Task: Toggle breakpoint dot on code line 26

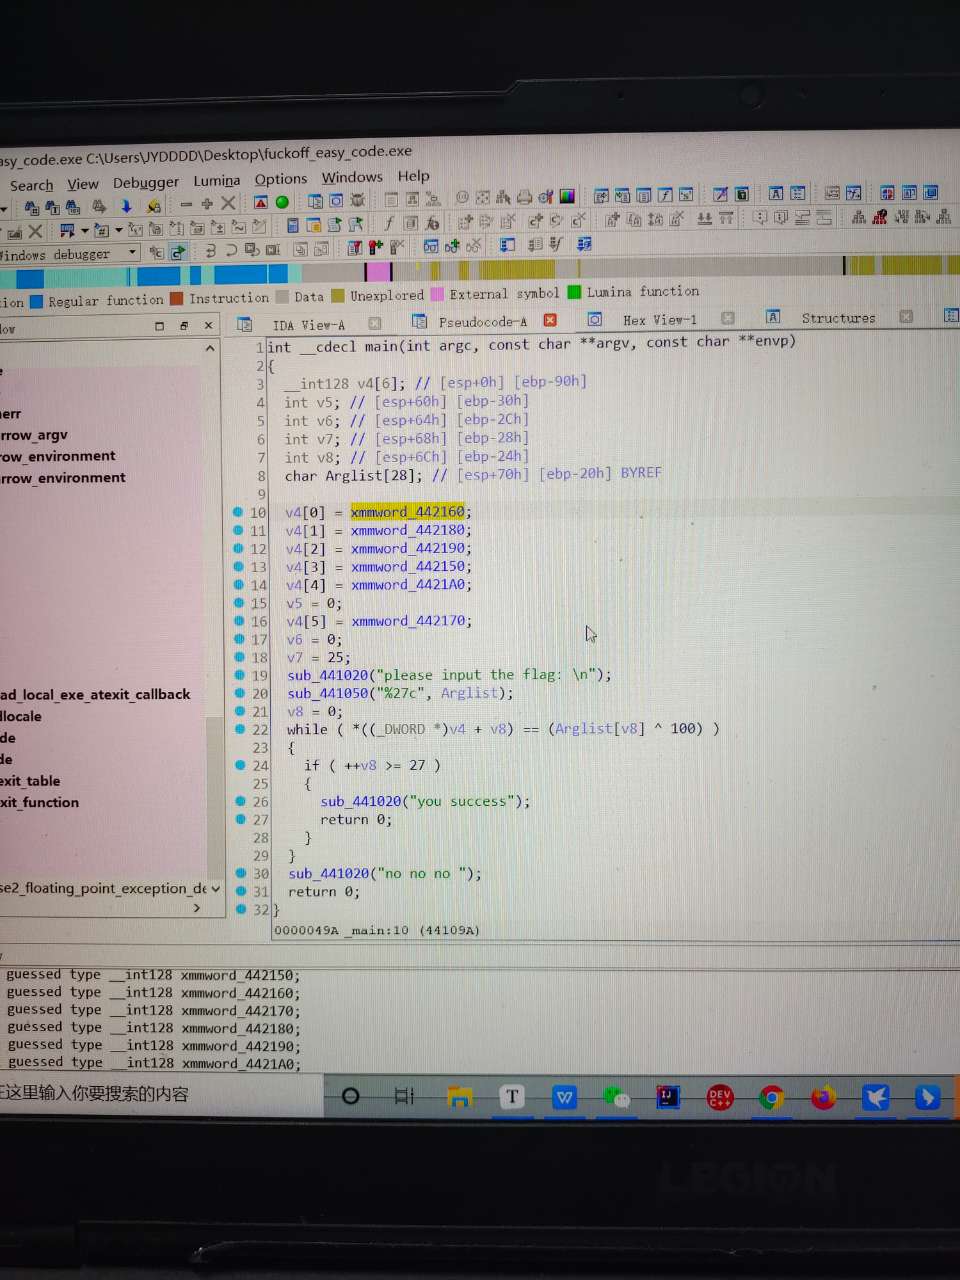Action: click(x=240, y=801)
